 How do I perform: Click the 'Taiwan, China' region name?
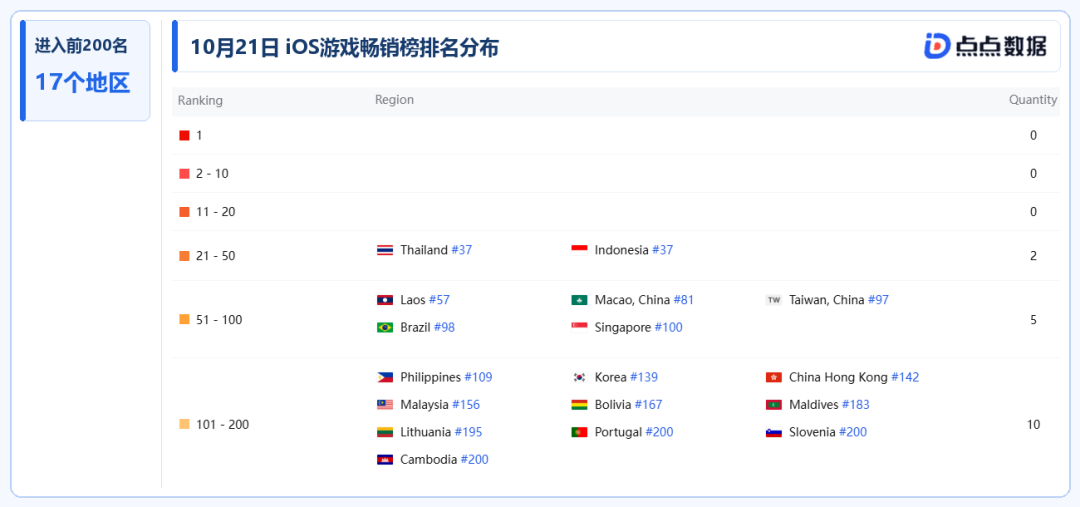point(827,300)
